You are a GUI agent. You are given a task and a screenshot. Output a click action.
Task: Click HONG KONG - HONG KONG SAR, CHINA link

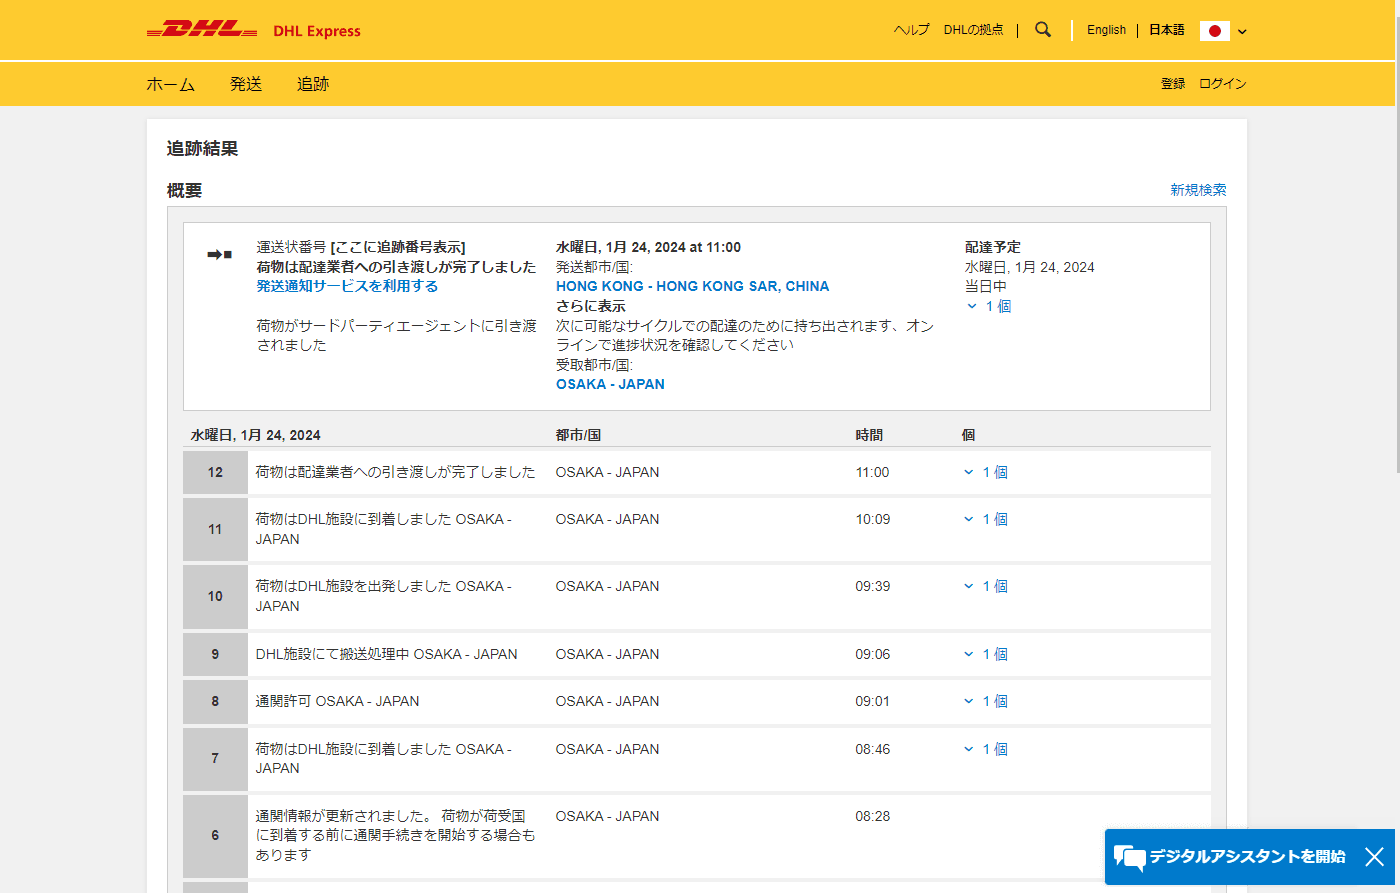692,286
